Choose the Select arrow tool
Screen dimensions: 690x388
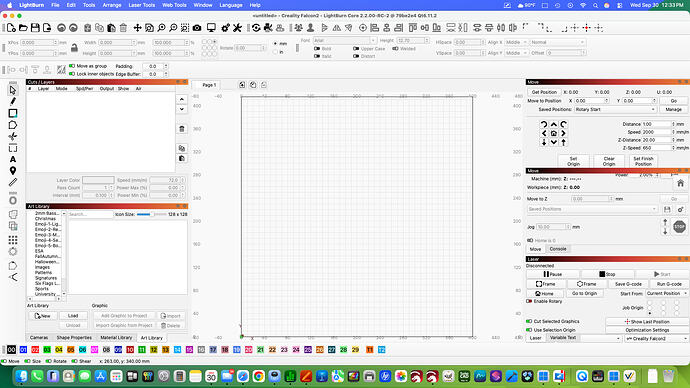coord(13,90)
